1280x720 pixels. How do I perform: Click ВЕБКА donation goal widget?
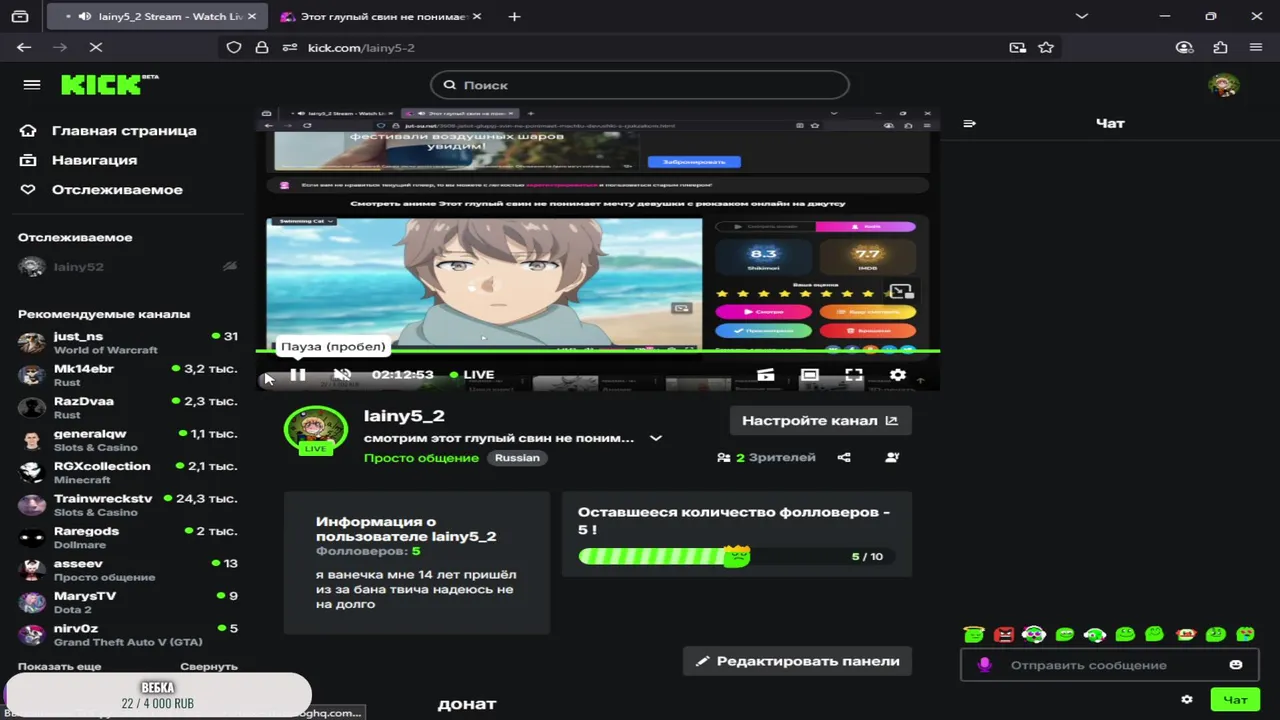point(158,695)
